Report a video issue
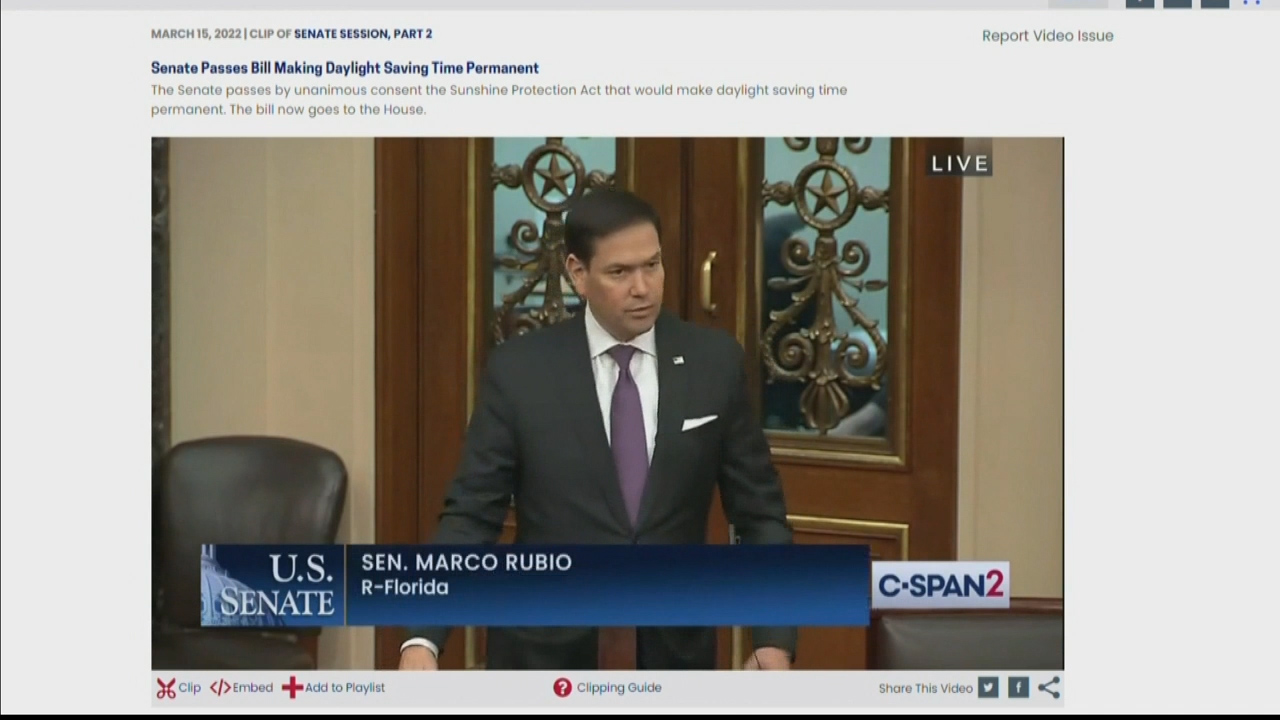 click(x=1047, y=36)
